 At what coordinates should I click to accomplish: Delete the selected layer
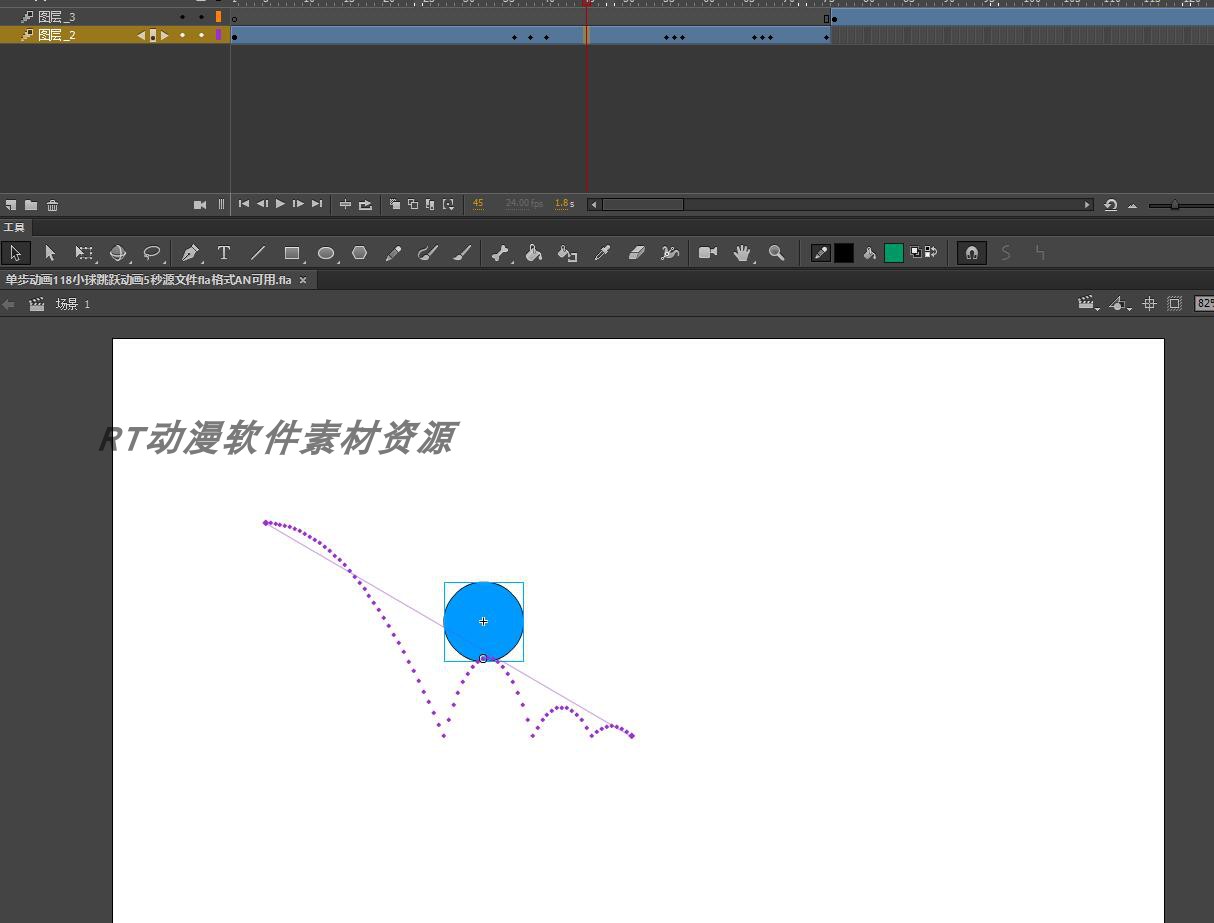[53, 205]
